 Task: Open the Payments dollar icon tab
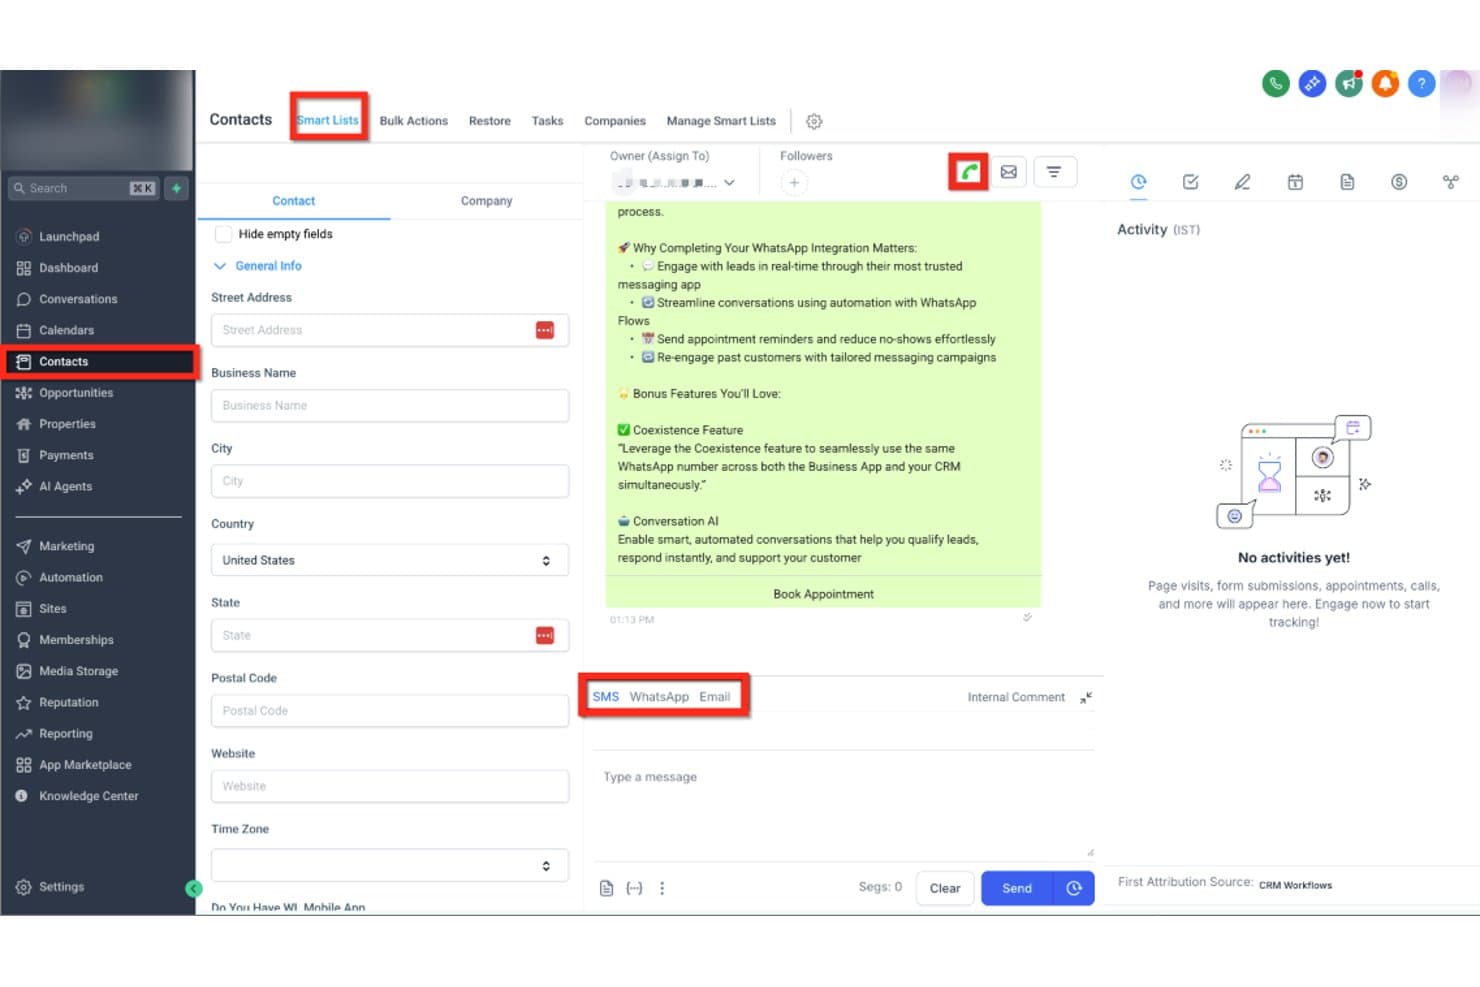pyautogui.click(x=1399, y=182)
